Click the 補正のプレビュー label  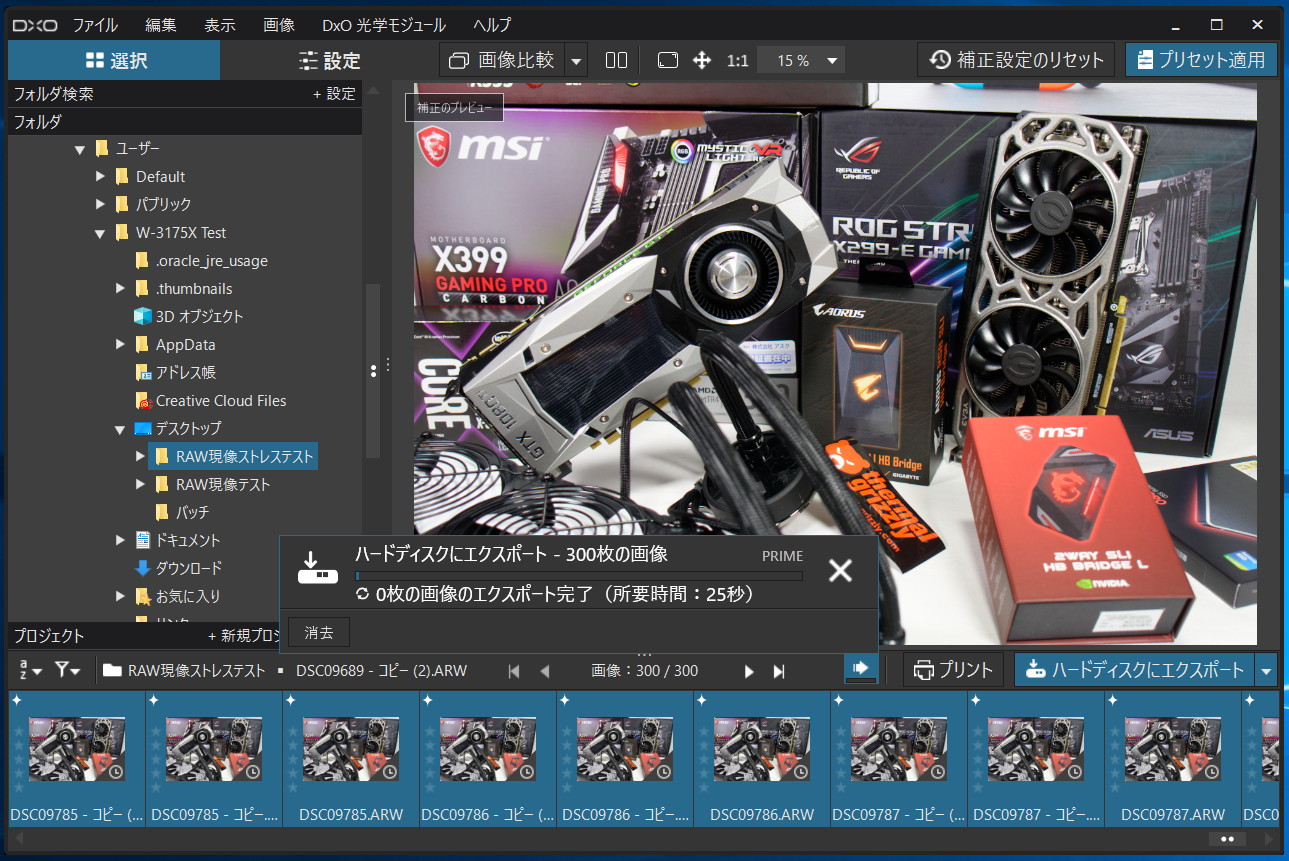(x=453, y=107)
